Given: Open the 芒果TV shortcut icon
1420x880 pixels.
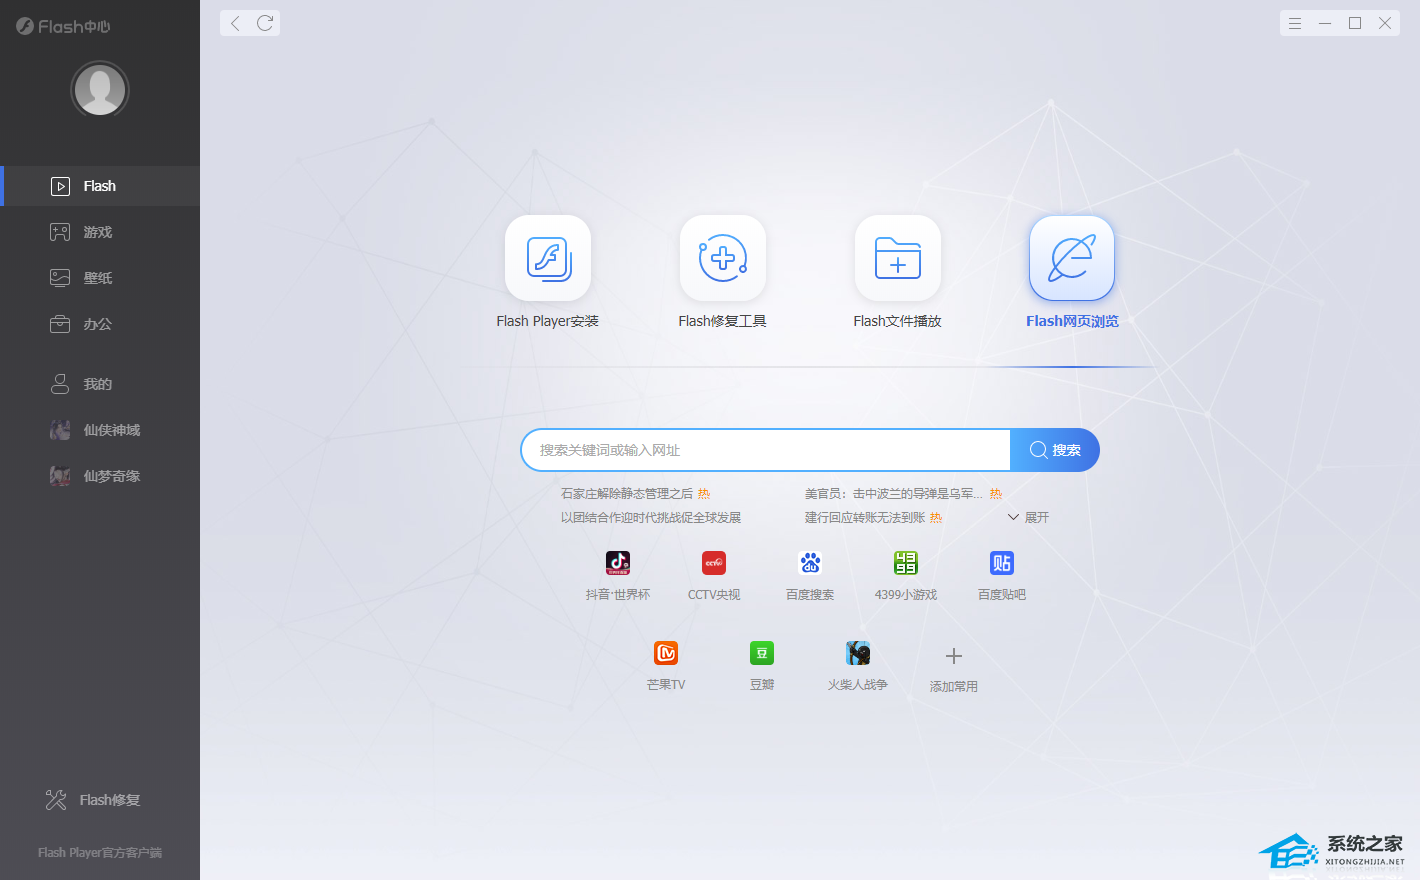Looking at the screenshot, I should pos(666,653).
